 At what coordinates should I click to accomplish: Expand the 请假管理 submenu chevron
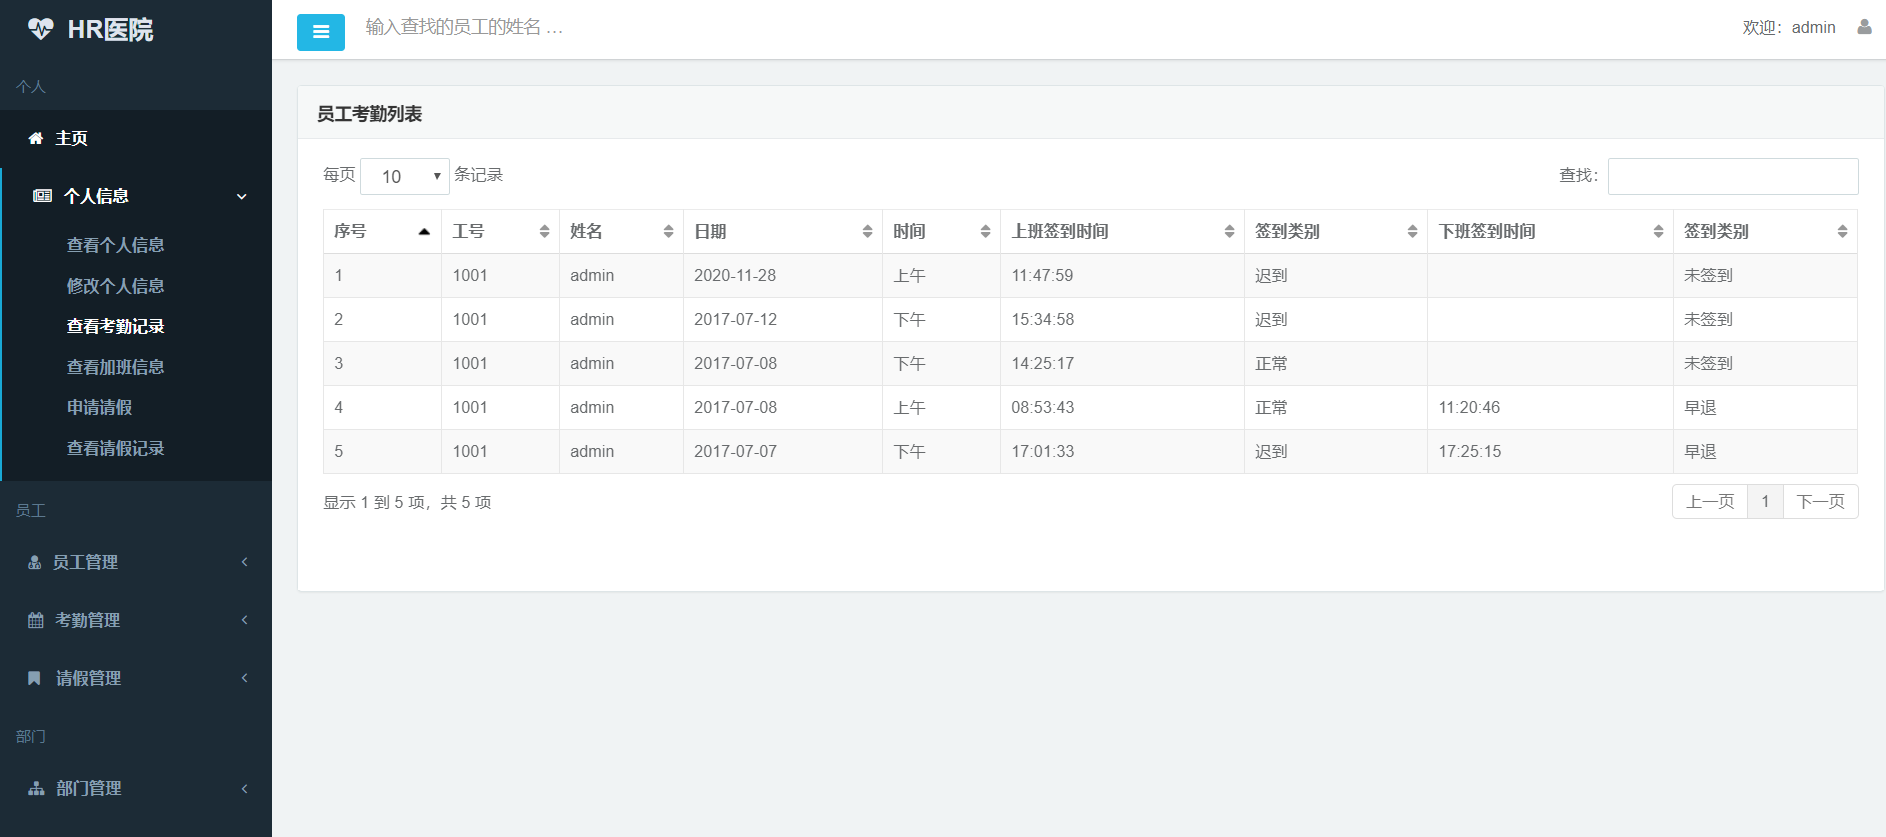245,678
